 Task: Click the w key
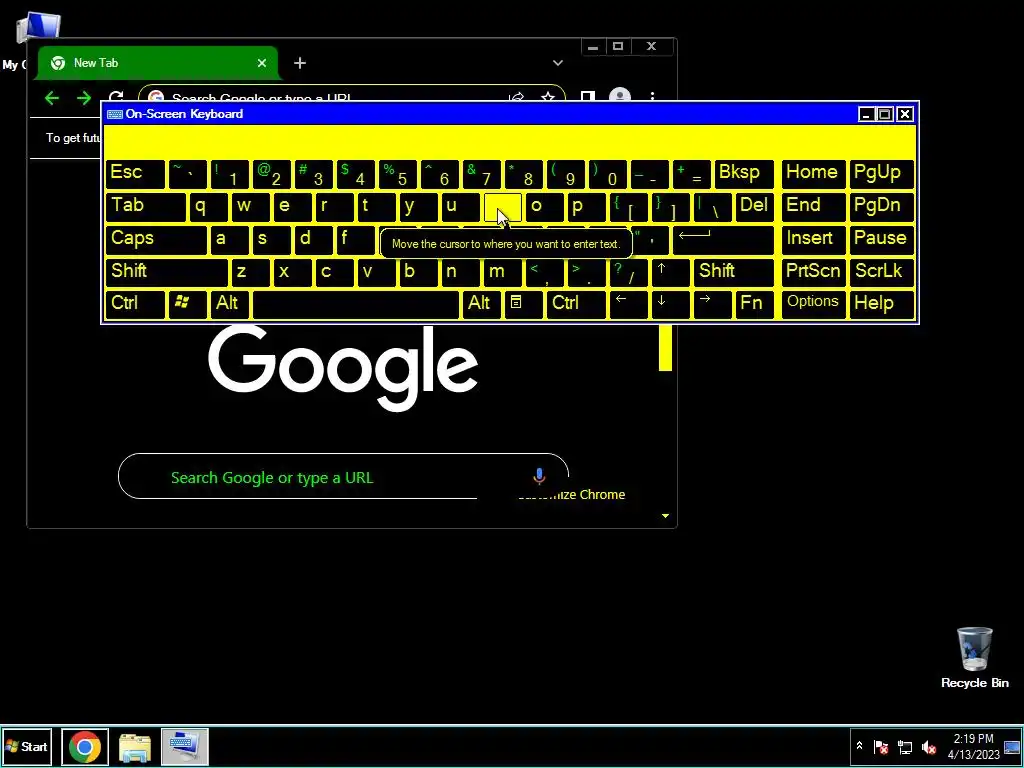pyautogui.click(x=251, y=206)
